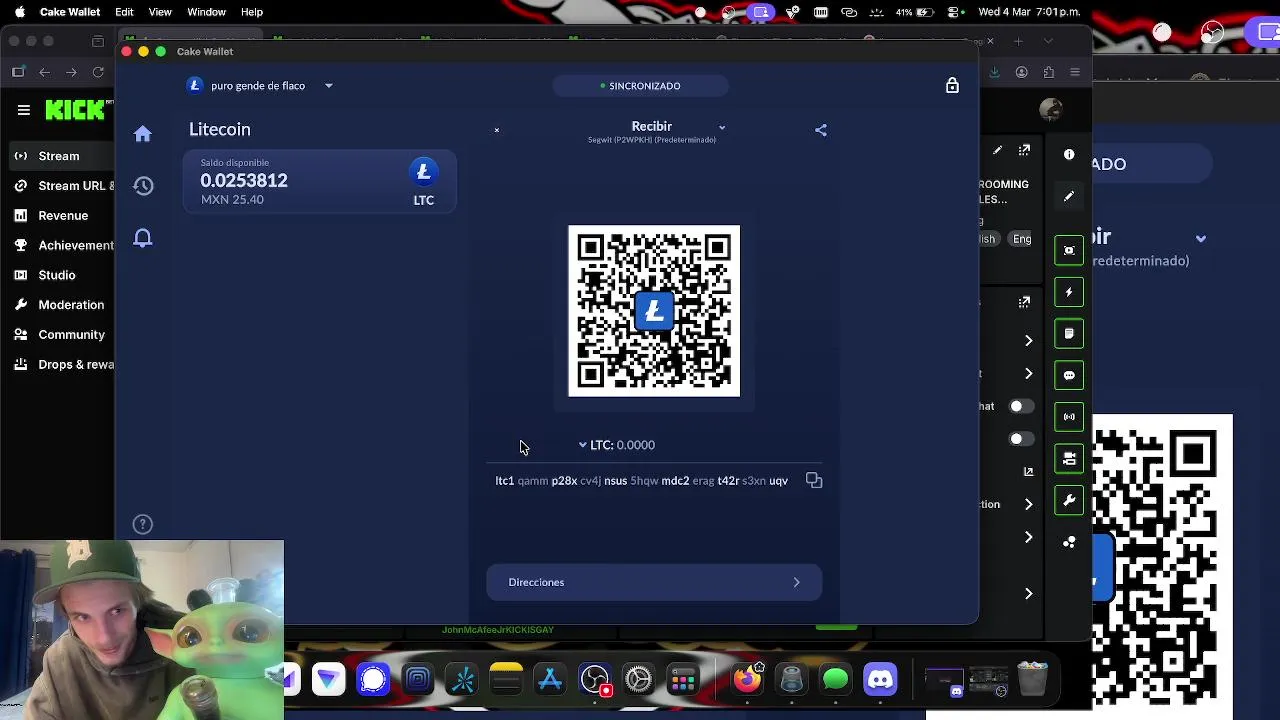This screenshot has height=720, width=1280.
Task: Reload the browser page
Action: coord(98,72)
